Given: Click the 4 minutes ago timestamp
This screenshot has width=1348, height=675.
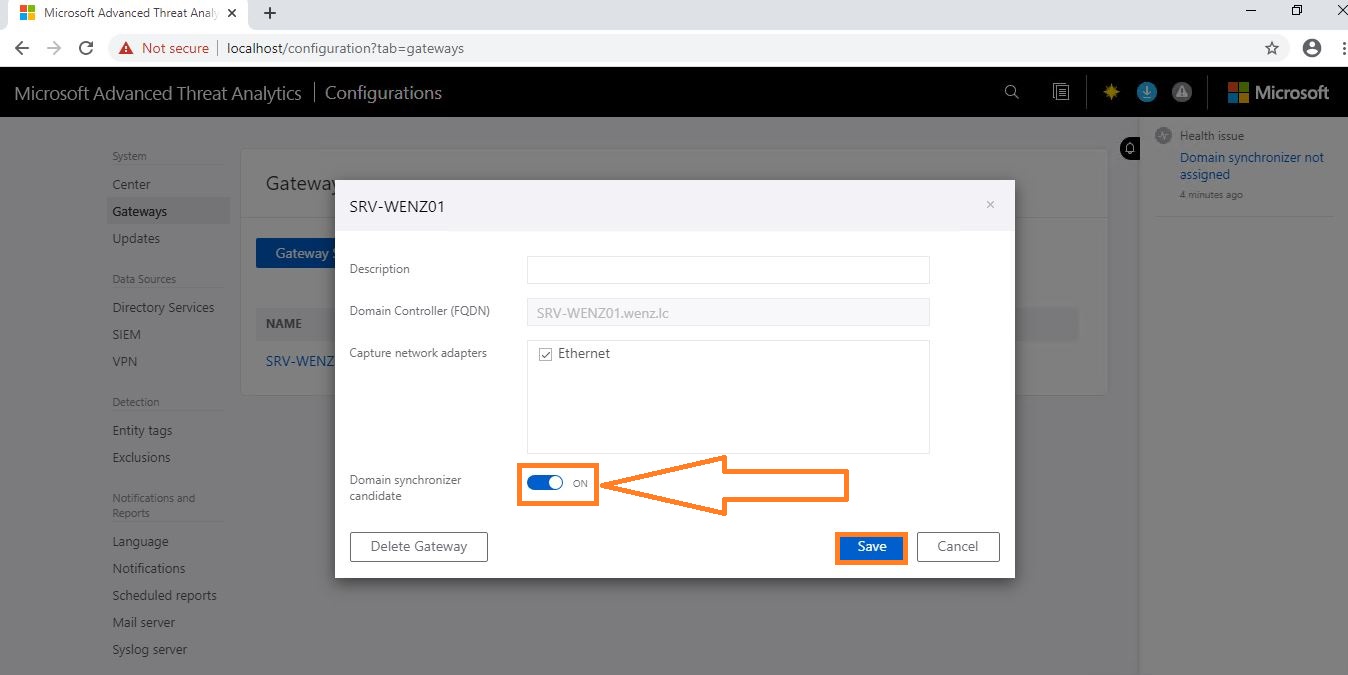Looking at the screenshot, I should pyautogui.click(x=1211, y=195).
